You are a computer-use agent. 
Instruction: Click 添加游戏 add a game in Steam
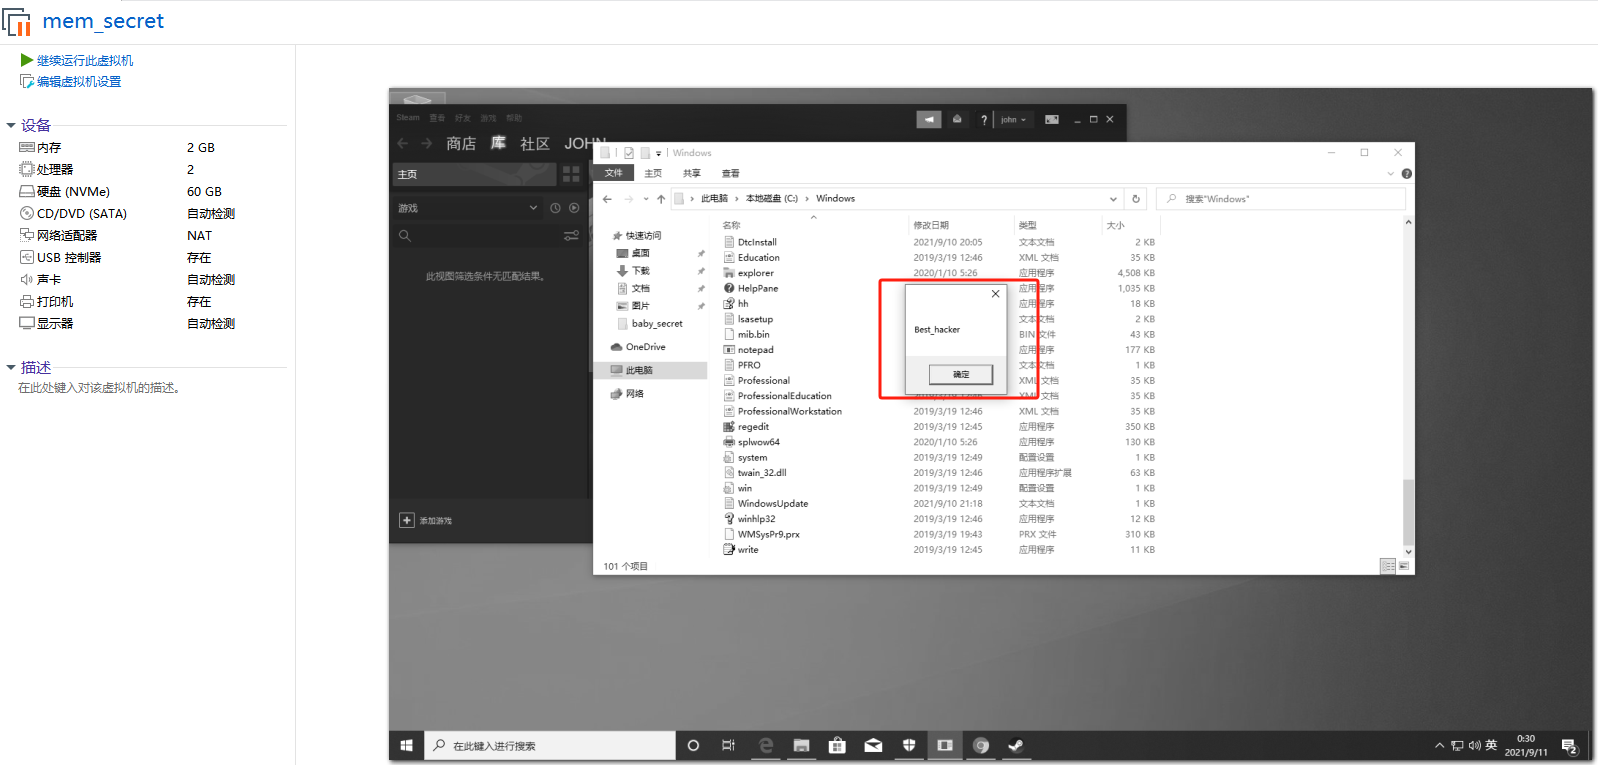(x=426, y=521)
